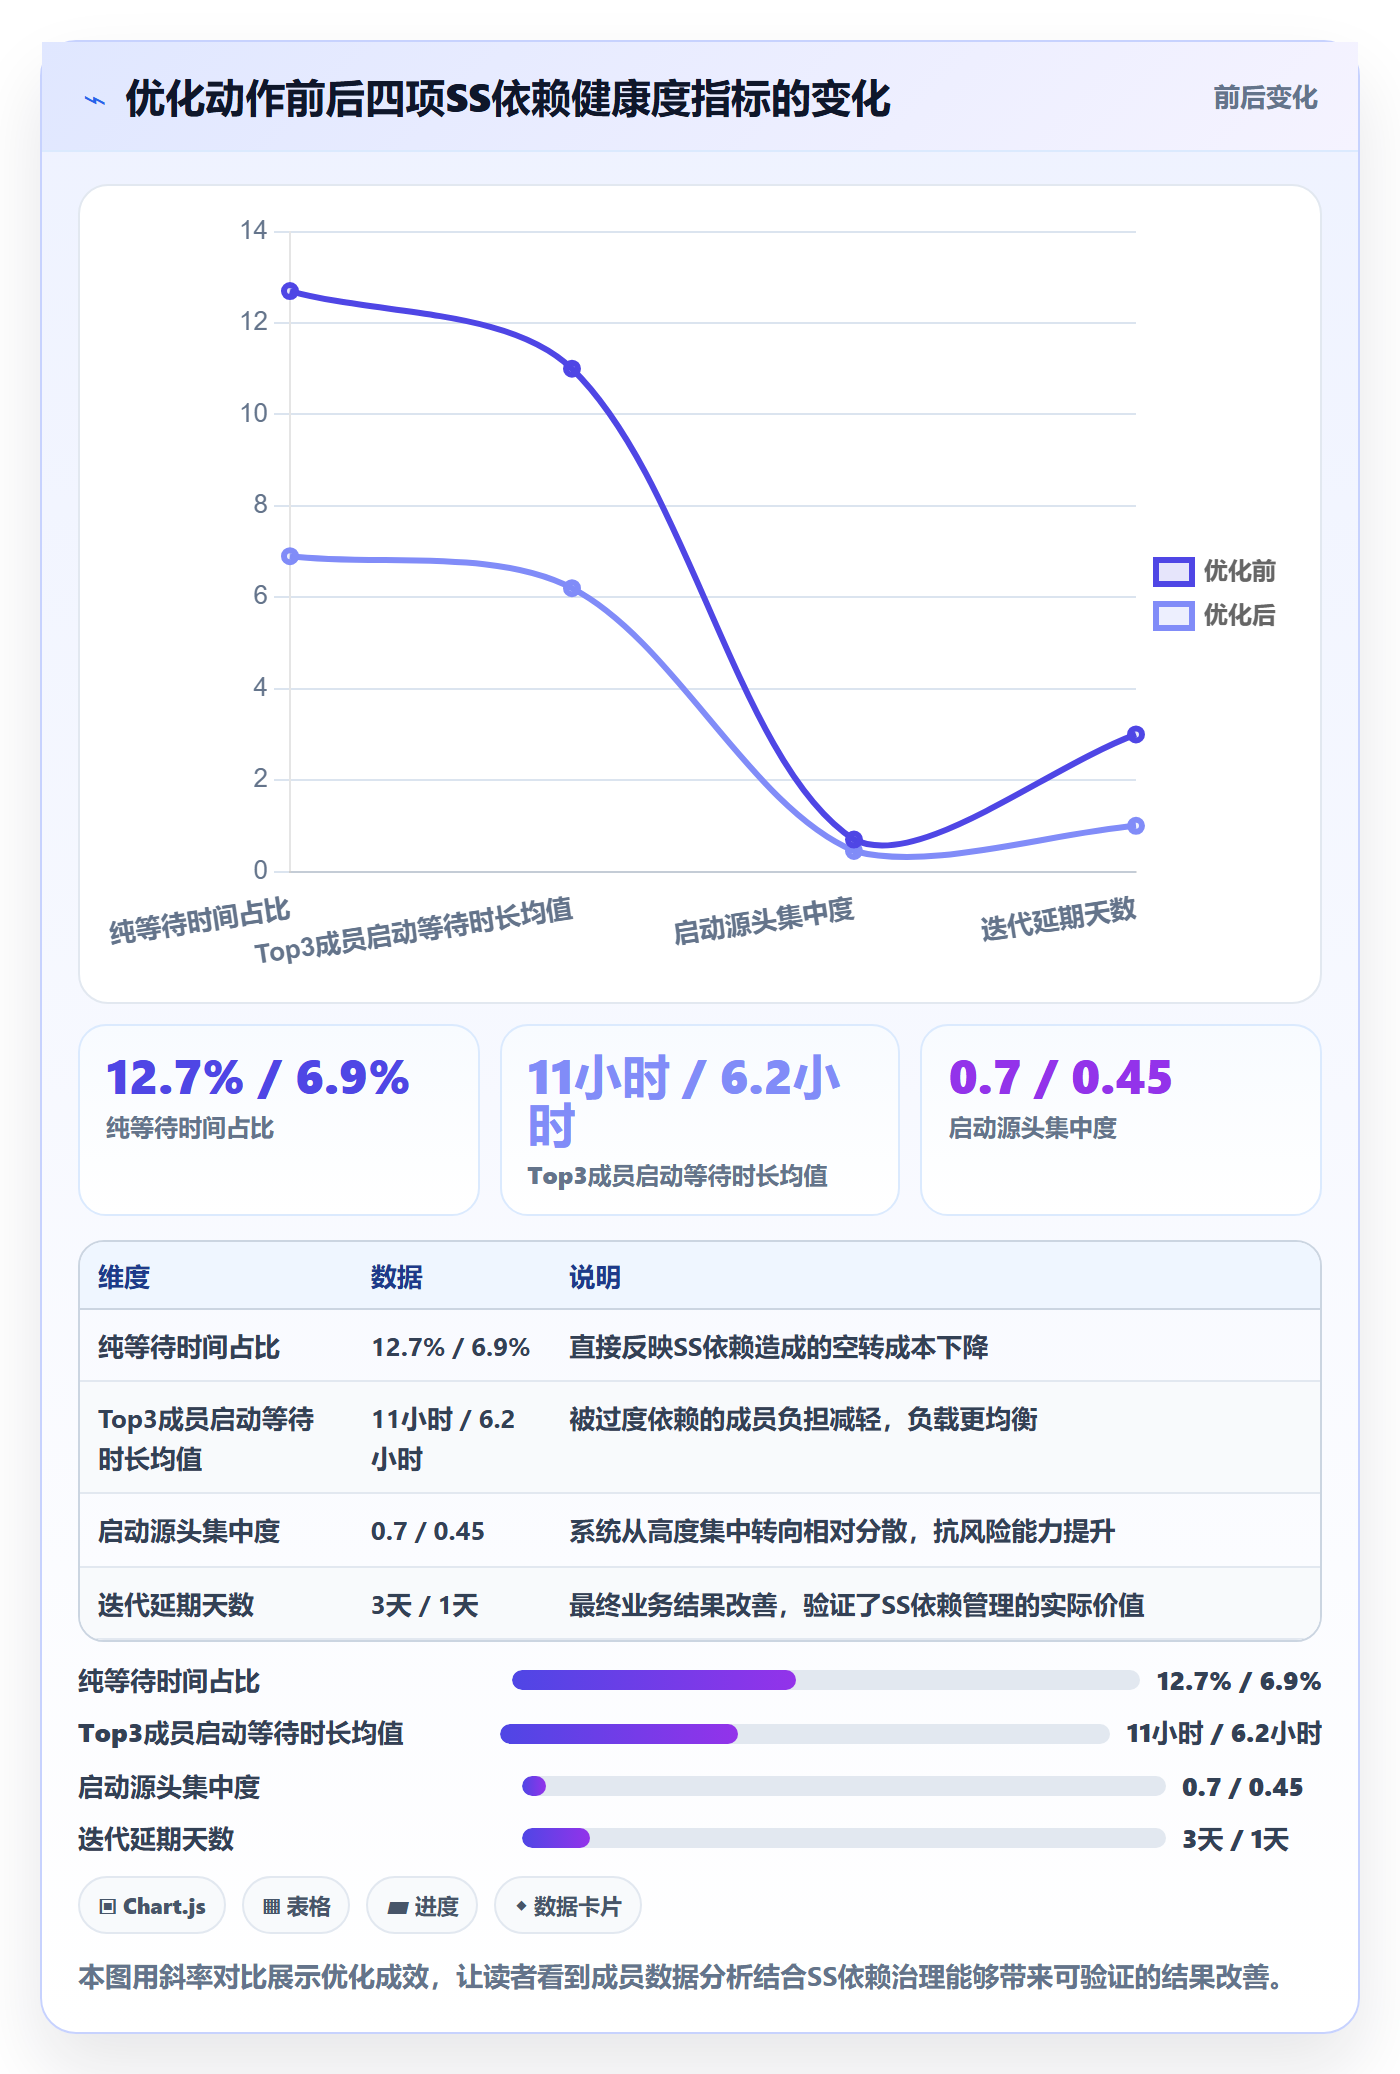Click the 数据 column header
Viewport: 1400px width, 2074px height.
click(397, 1277)
